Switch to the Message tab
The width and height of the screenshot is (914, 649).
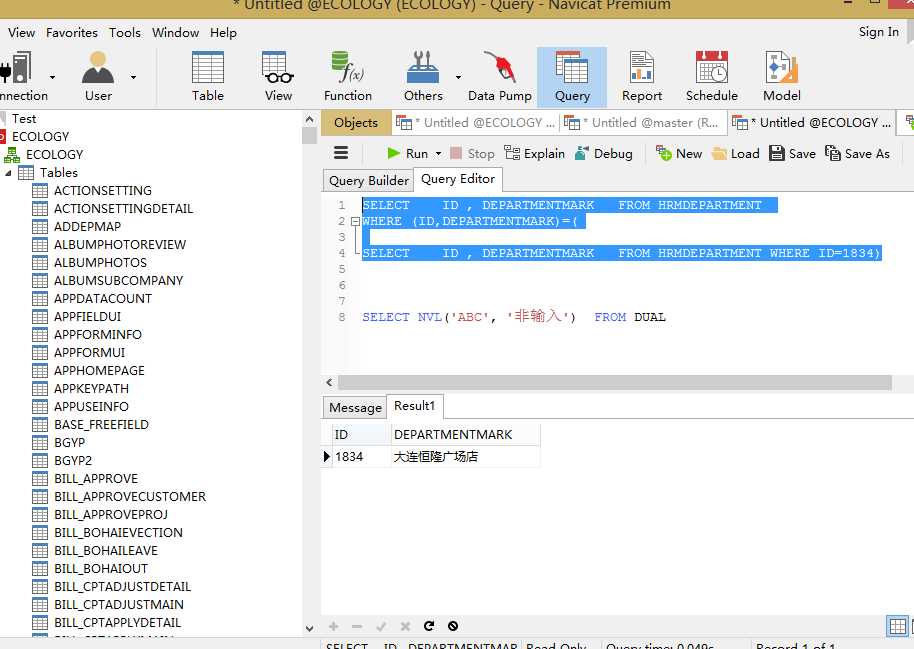(x=355, y=408)
